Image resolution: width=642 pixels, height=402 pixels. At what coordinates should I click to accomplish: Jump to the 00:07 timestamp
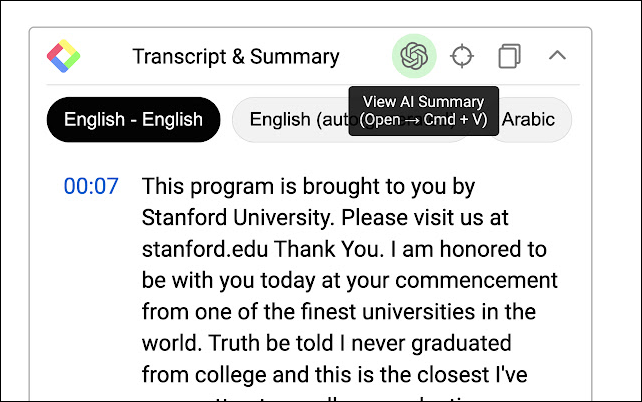(91, 186)
